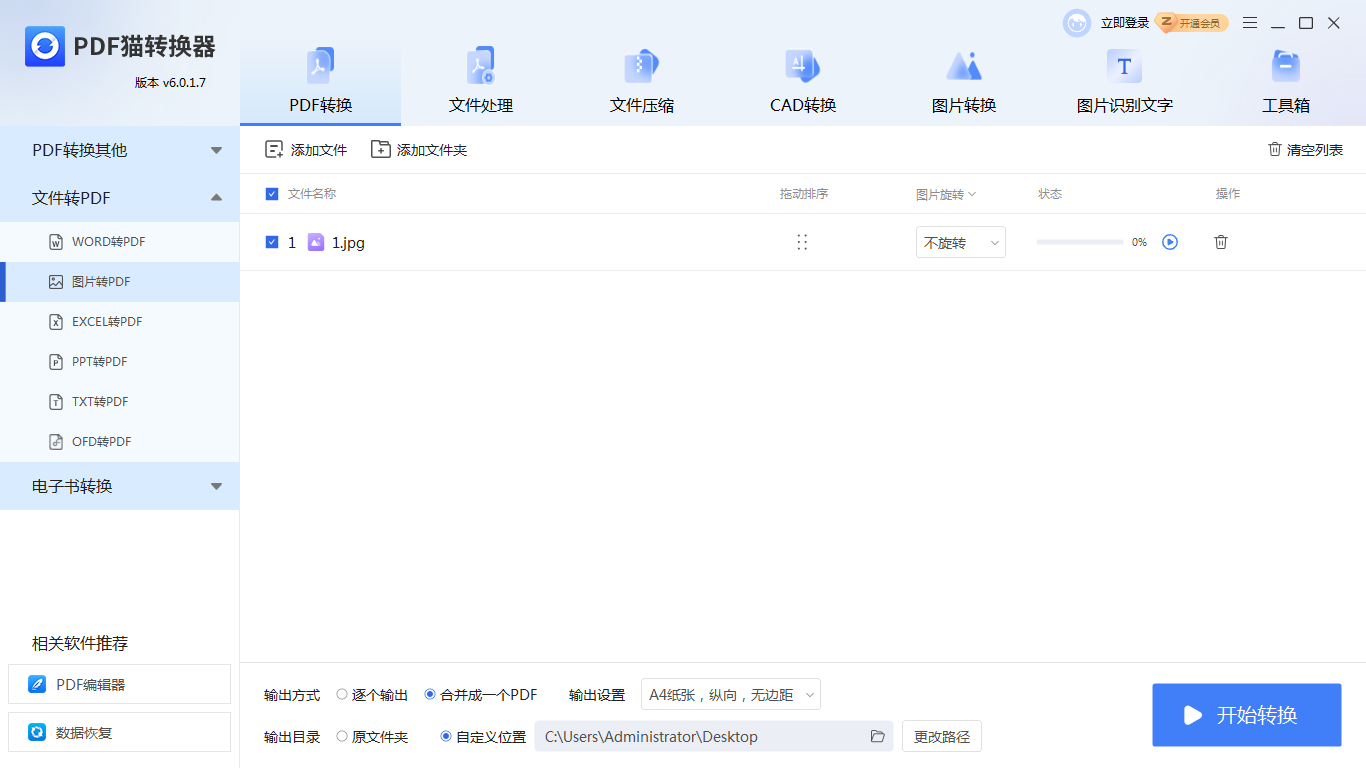Open the PDF转换 tab
Image resolution: width=1366 pixels, height=768 pixels.
tap(321, 82)
